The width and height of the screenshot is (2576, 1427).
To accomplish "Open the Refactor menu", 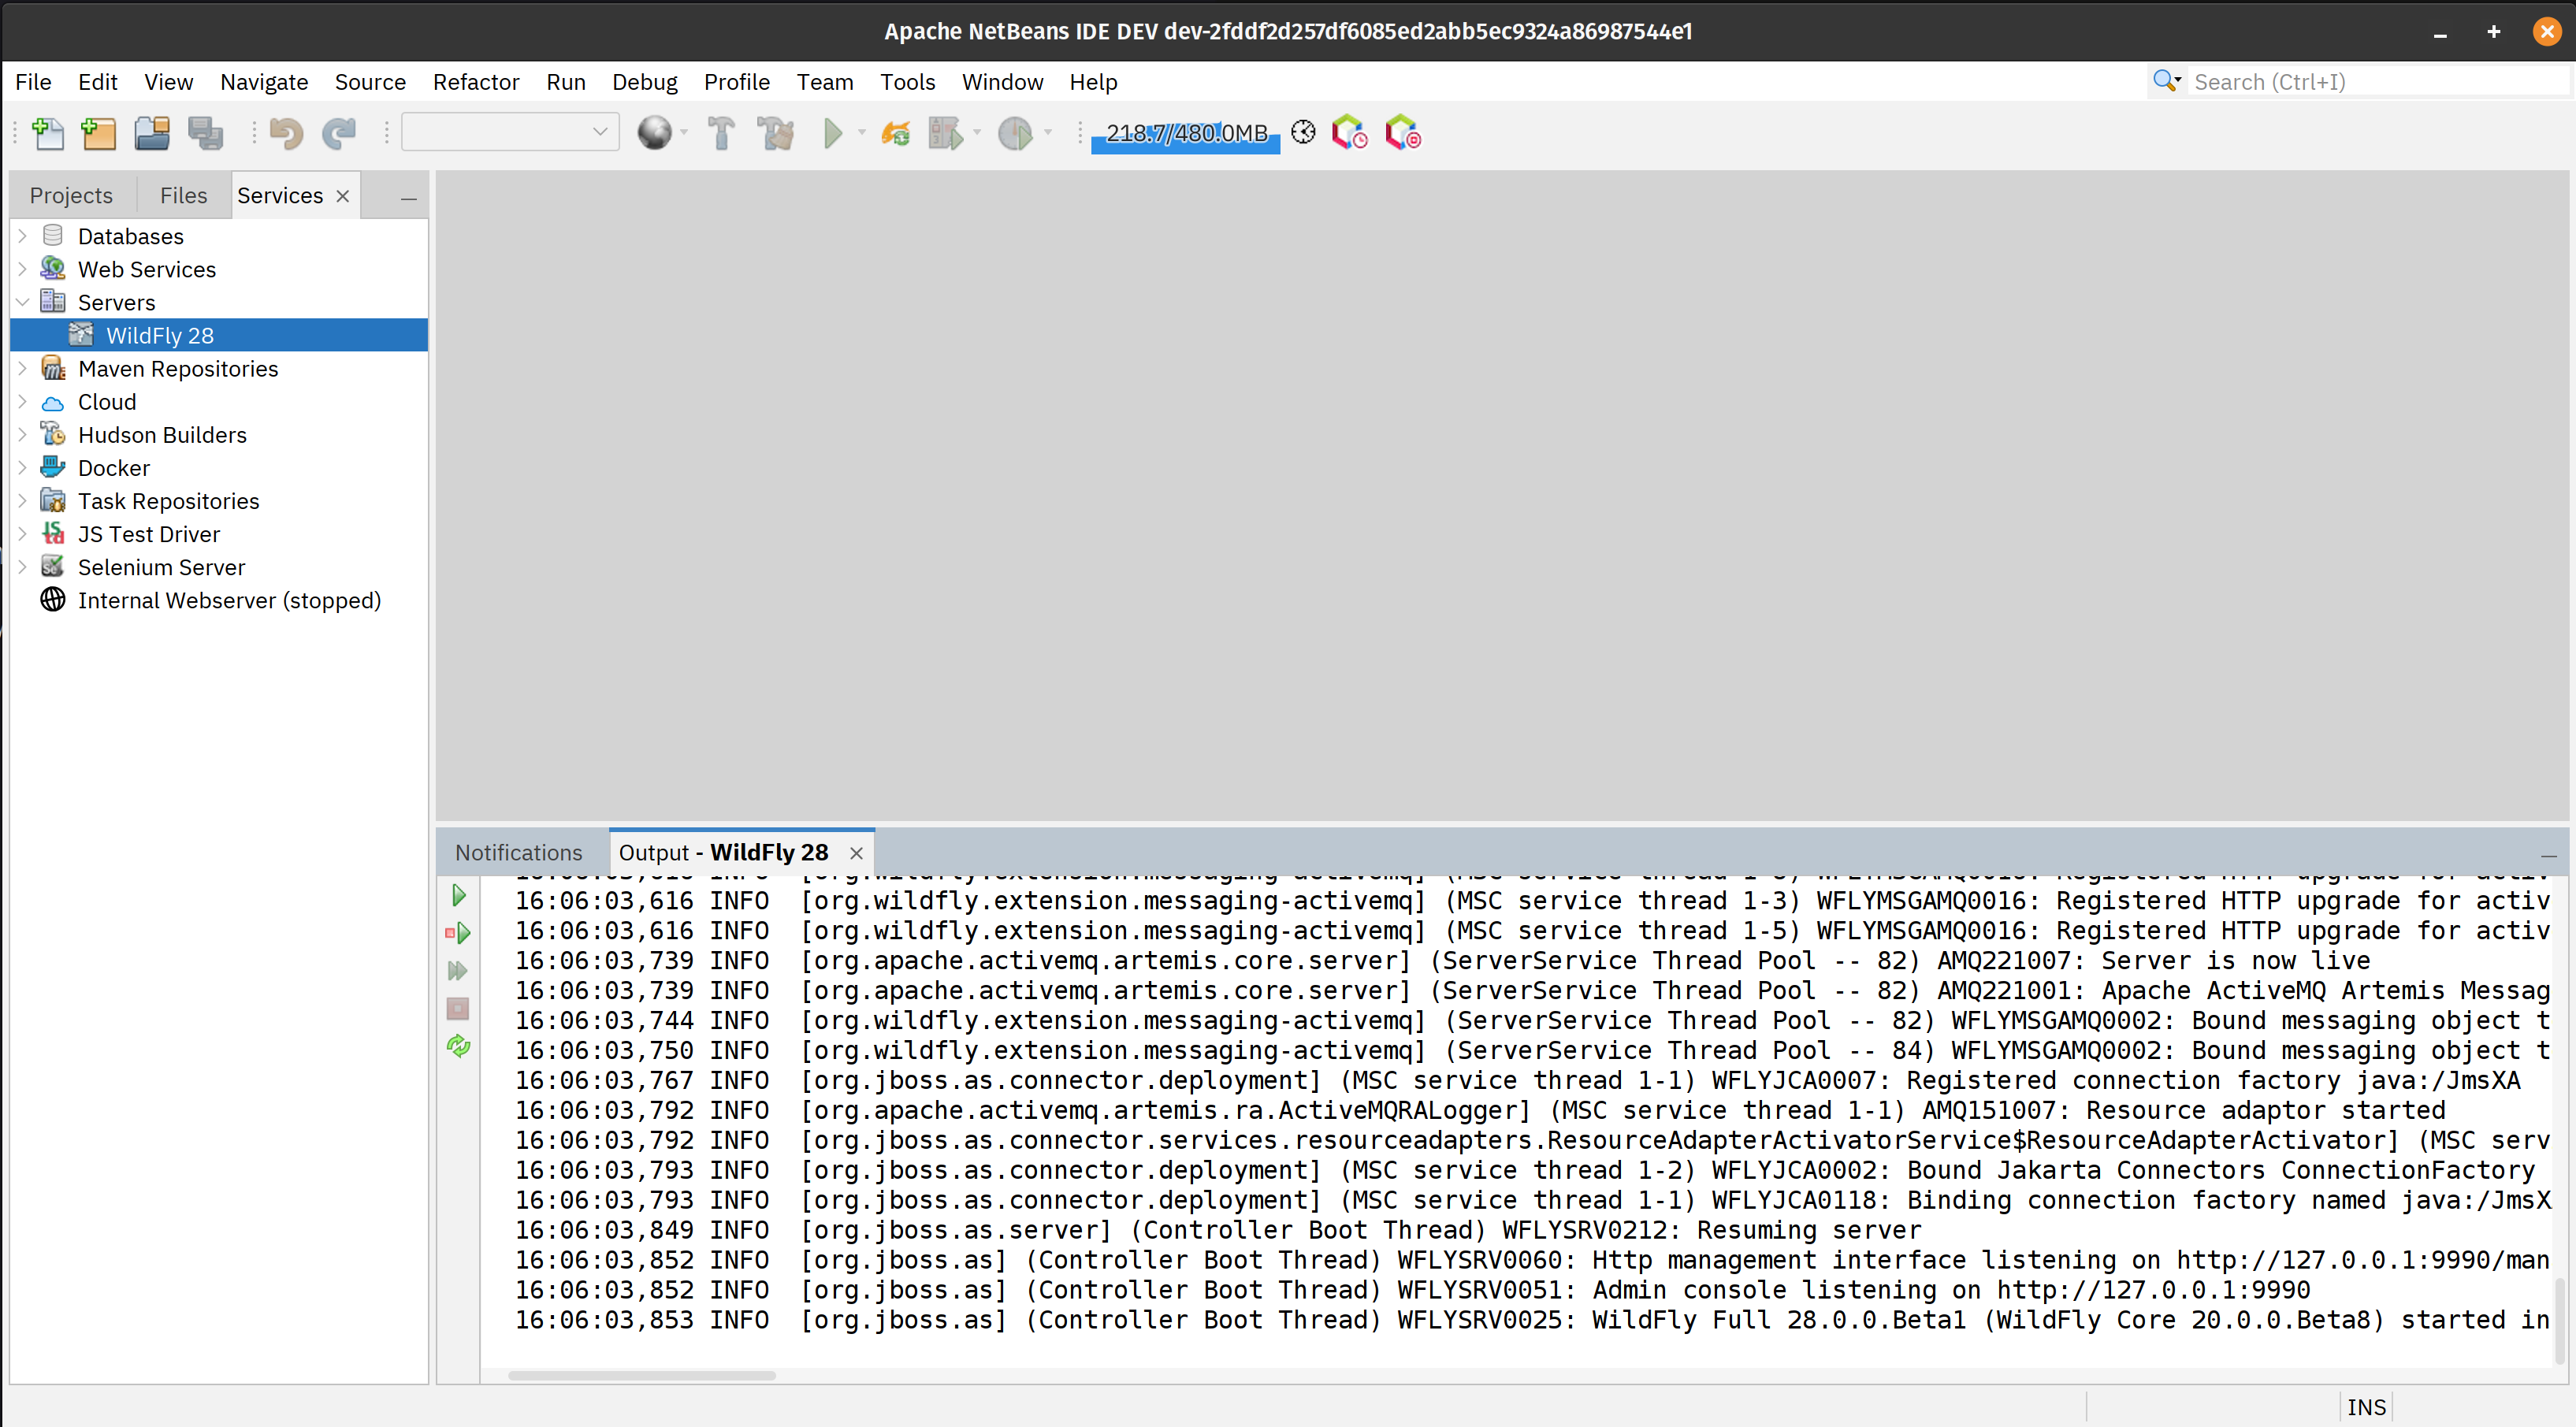I will pos(475,82).
